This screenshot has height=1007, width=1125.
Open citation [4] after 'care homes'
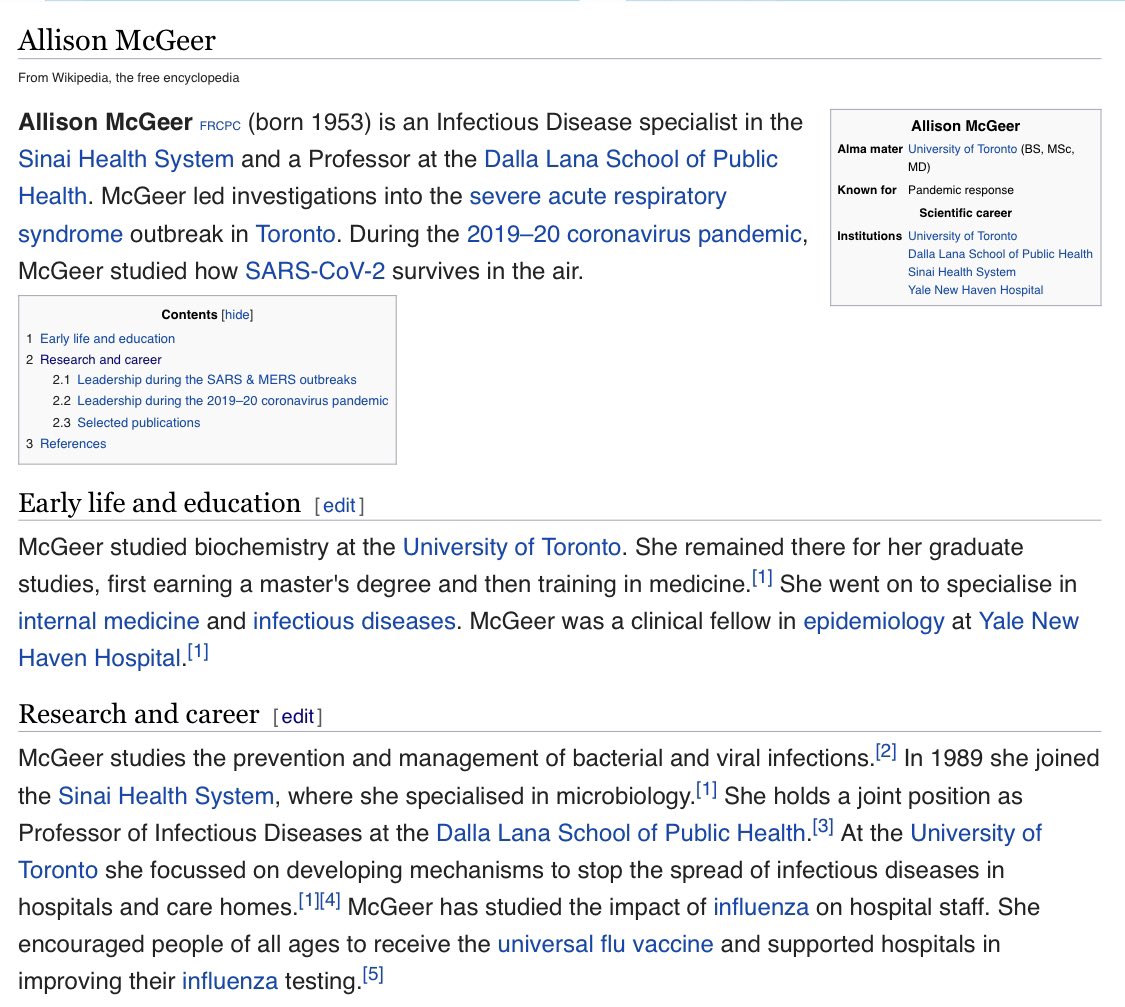330,901
